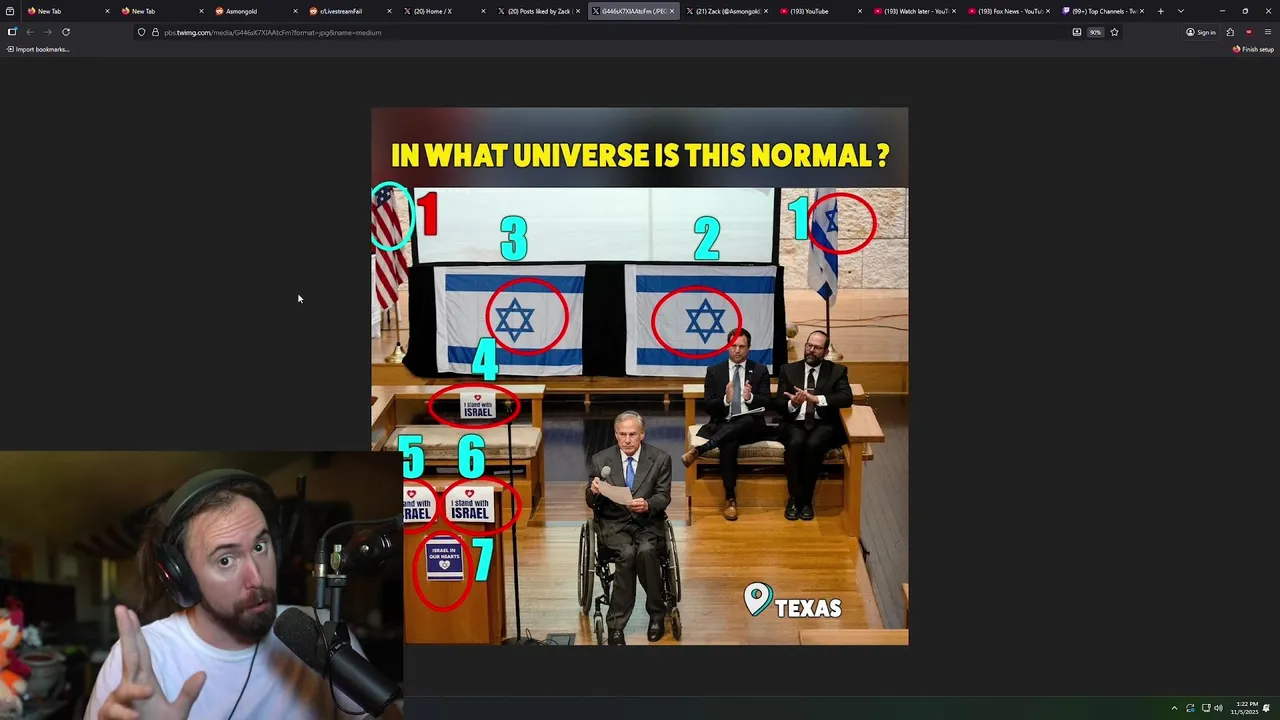The image size is (1280, 720).
Task: Expand the list all tabs chevron
Action: pyautogui.click(x=1181, y=11)
